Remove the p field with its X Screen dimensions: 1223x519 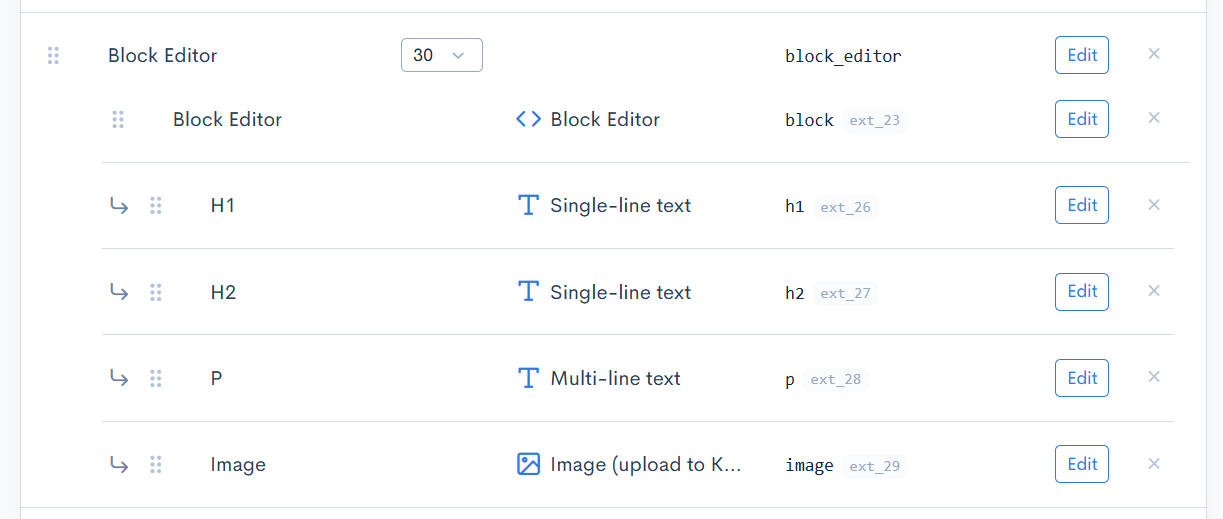[1154, 377]
